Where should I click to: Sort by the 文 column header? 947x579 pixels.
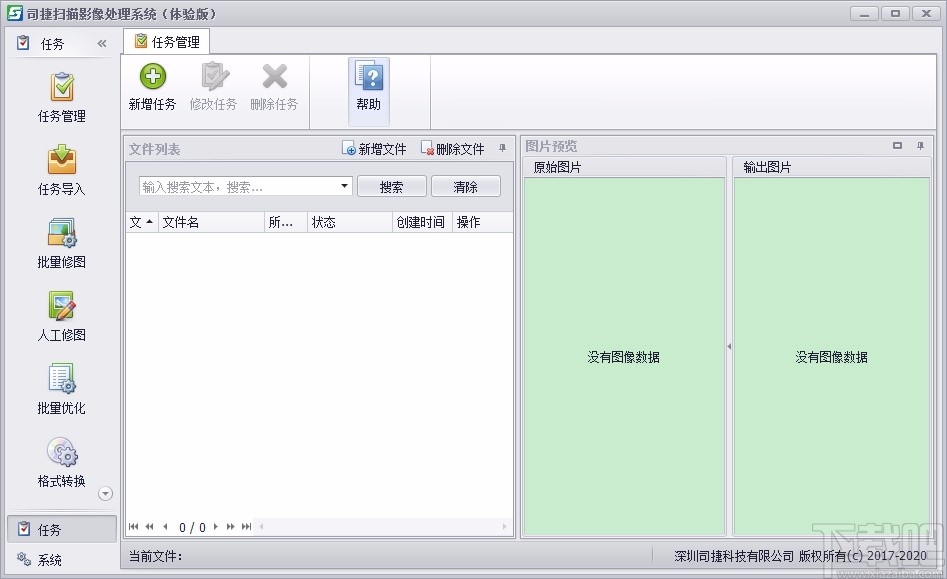click(x=142, y=222)
